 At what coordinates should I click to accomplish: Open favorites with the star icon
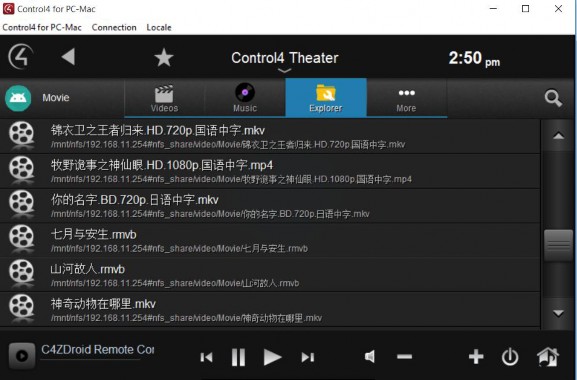[164, 58]
